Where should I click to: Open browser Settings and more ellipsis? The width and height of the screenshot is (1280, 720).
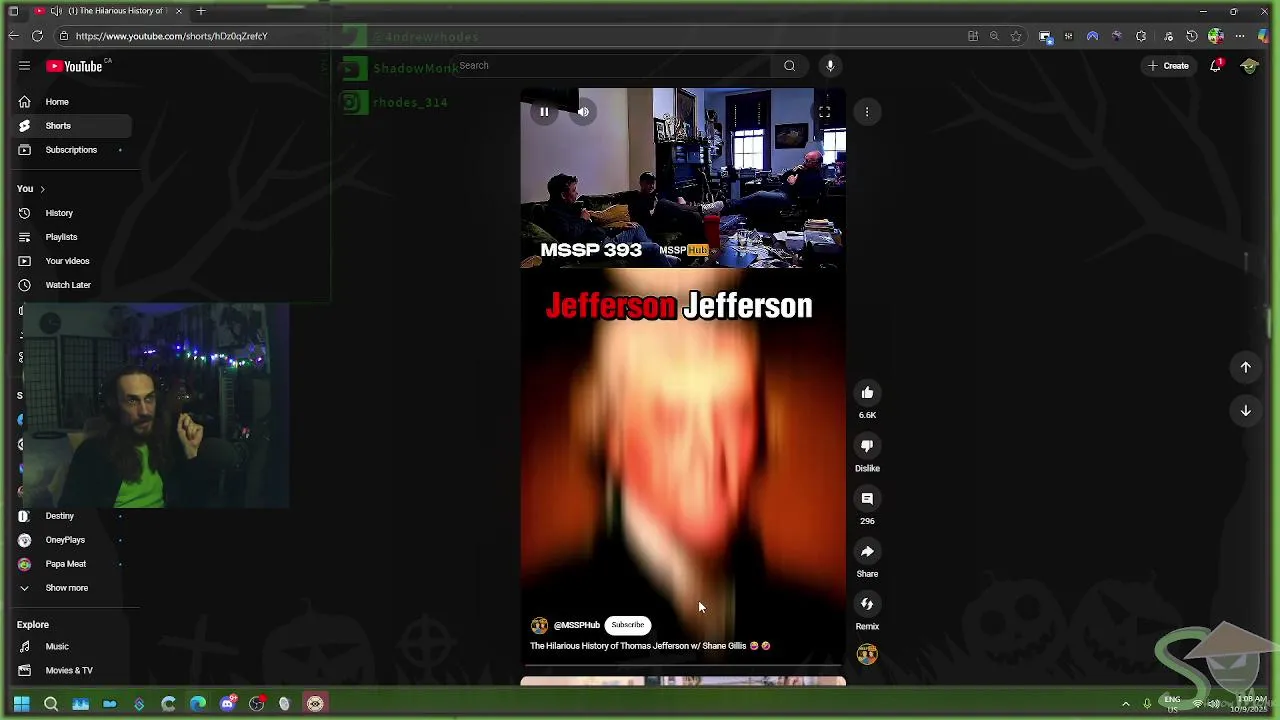1240,36
